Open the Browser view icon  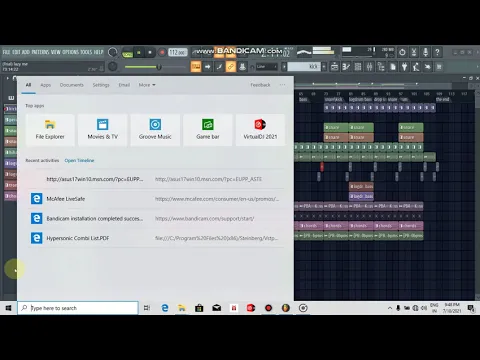pyautogui.click(x=381, y=67)
